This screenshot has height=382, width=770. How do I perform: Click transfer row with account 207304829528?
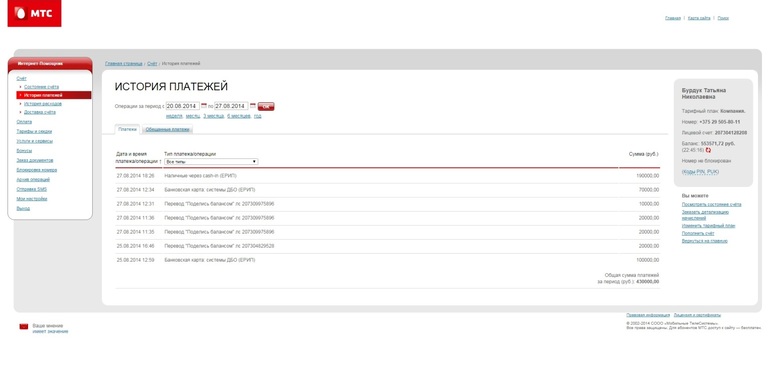click(x=387, y=246)
